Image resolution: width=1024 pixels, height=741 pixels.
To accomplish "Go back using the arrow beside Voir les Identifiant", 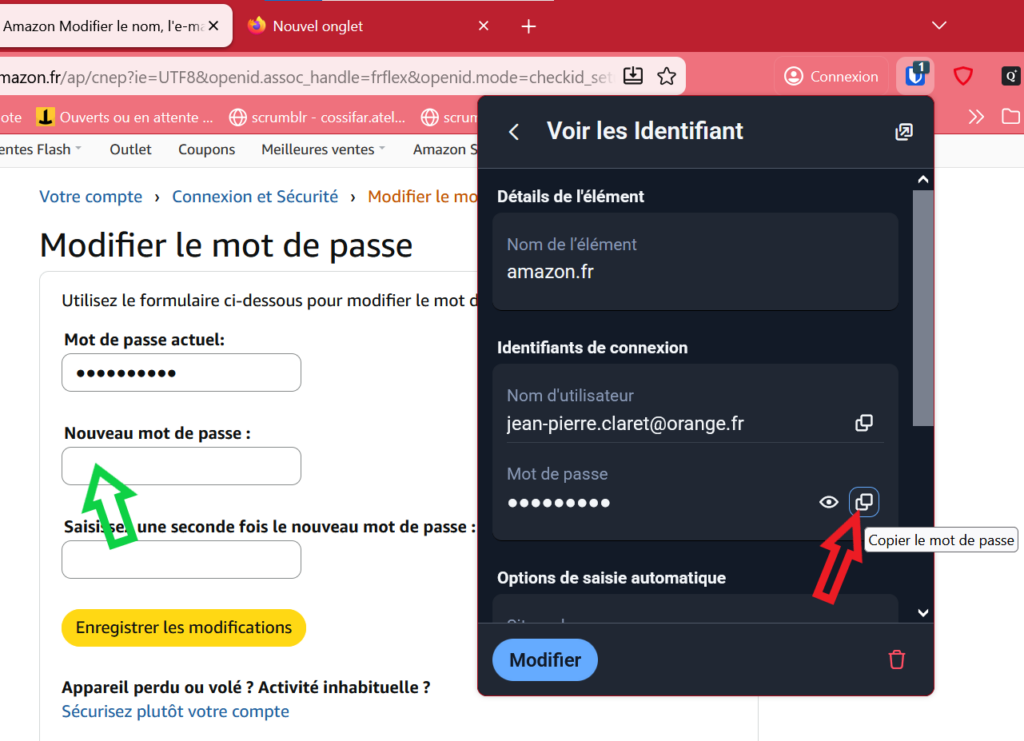I will [x=514, y=132].
